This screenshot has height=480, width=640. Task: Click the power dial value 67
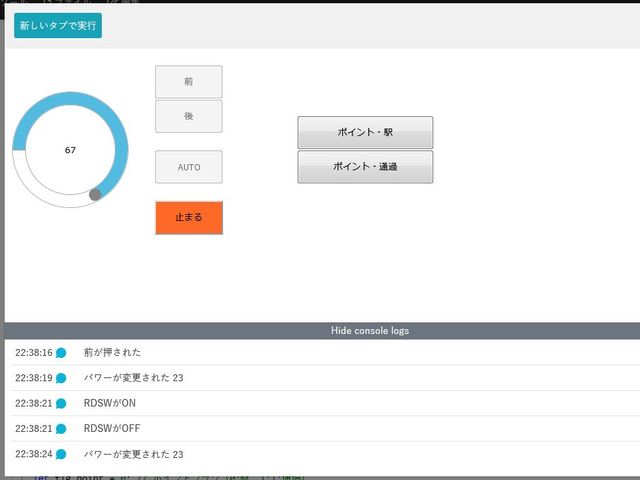point(70,150)
